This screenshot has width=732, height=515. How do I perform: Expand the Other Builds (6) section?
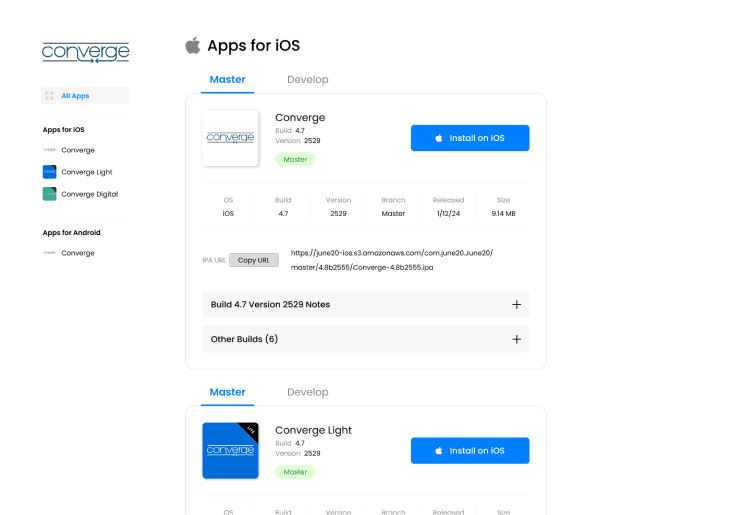coord(366,339)
